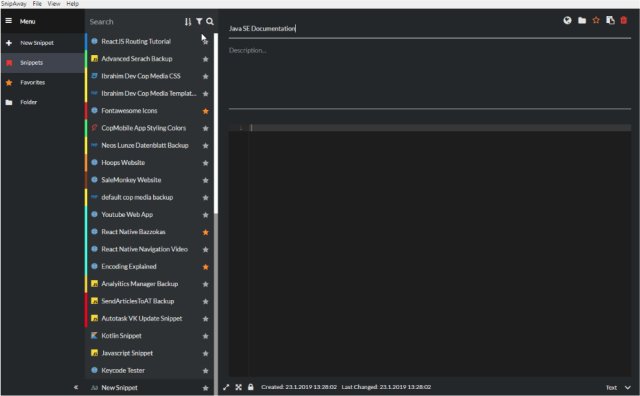Delete snippet with red trash icon

624,20
